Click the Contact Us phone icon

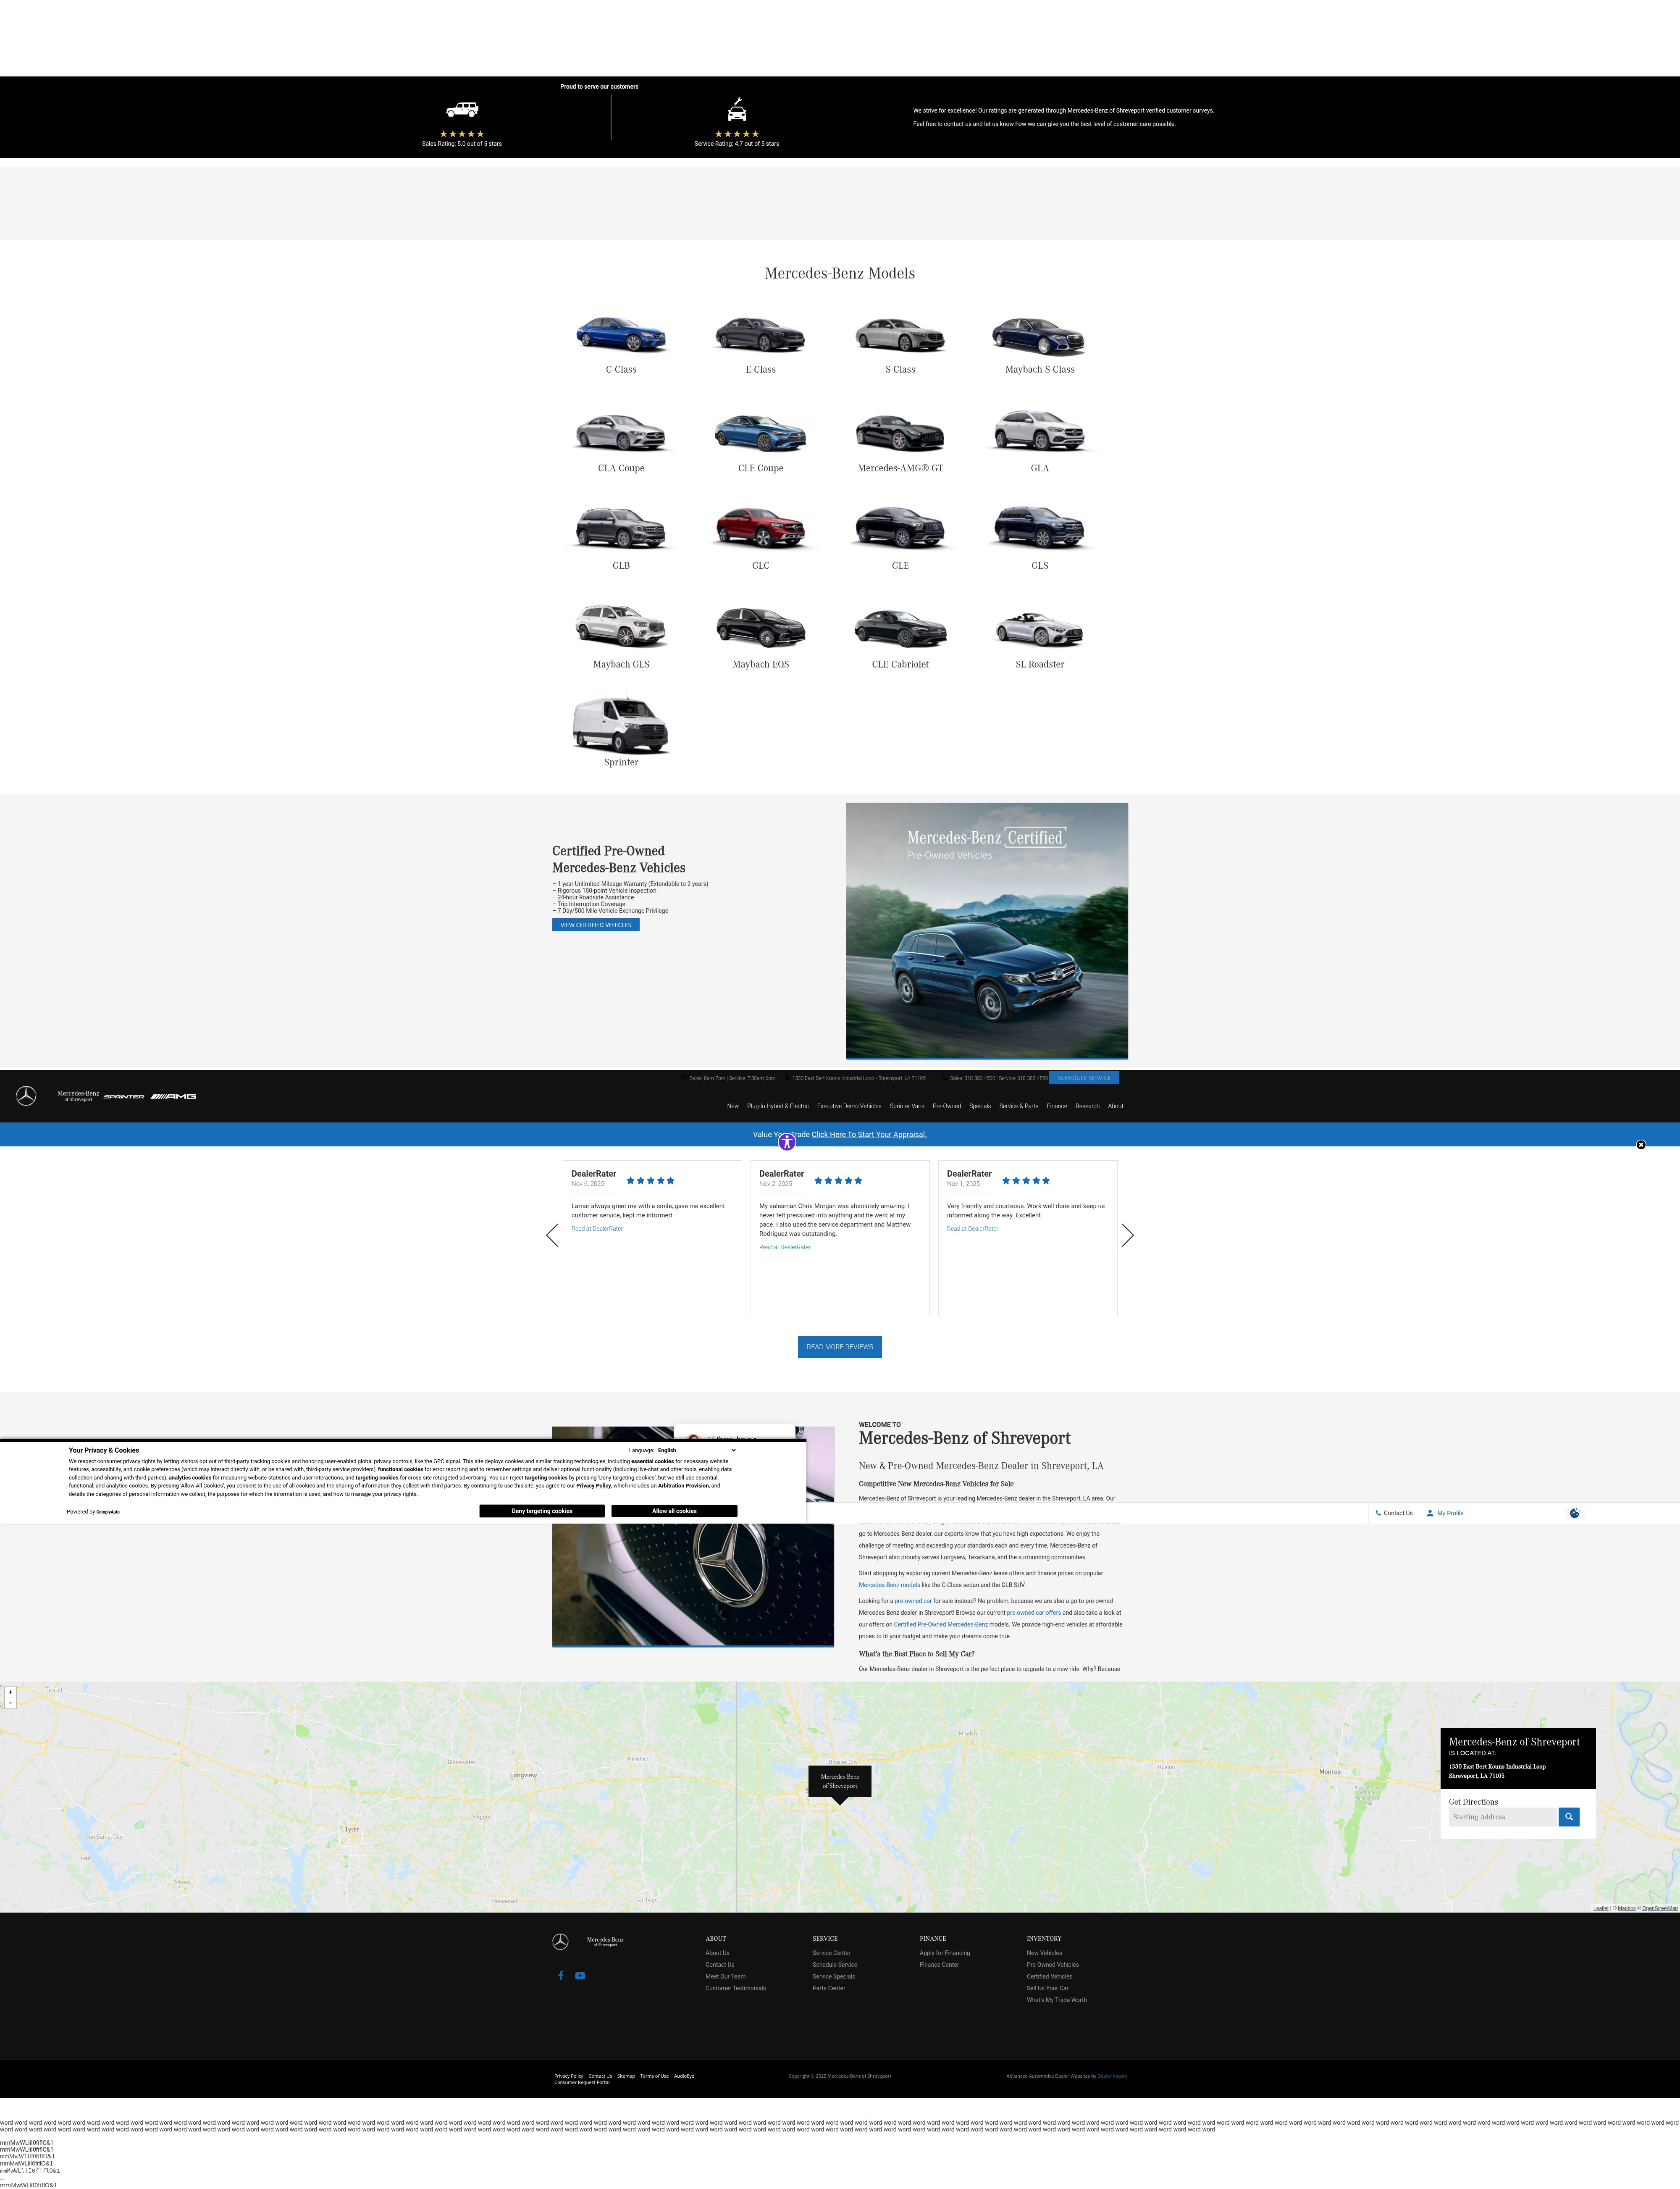tap(1378, 1513)
